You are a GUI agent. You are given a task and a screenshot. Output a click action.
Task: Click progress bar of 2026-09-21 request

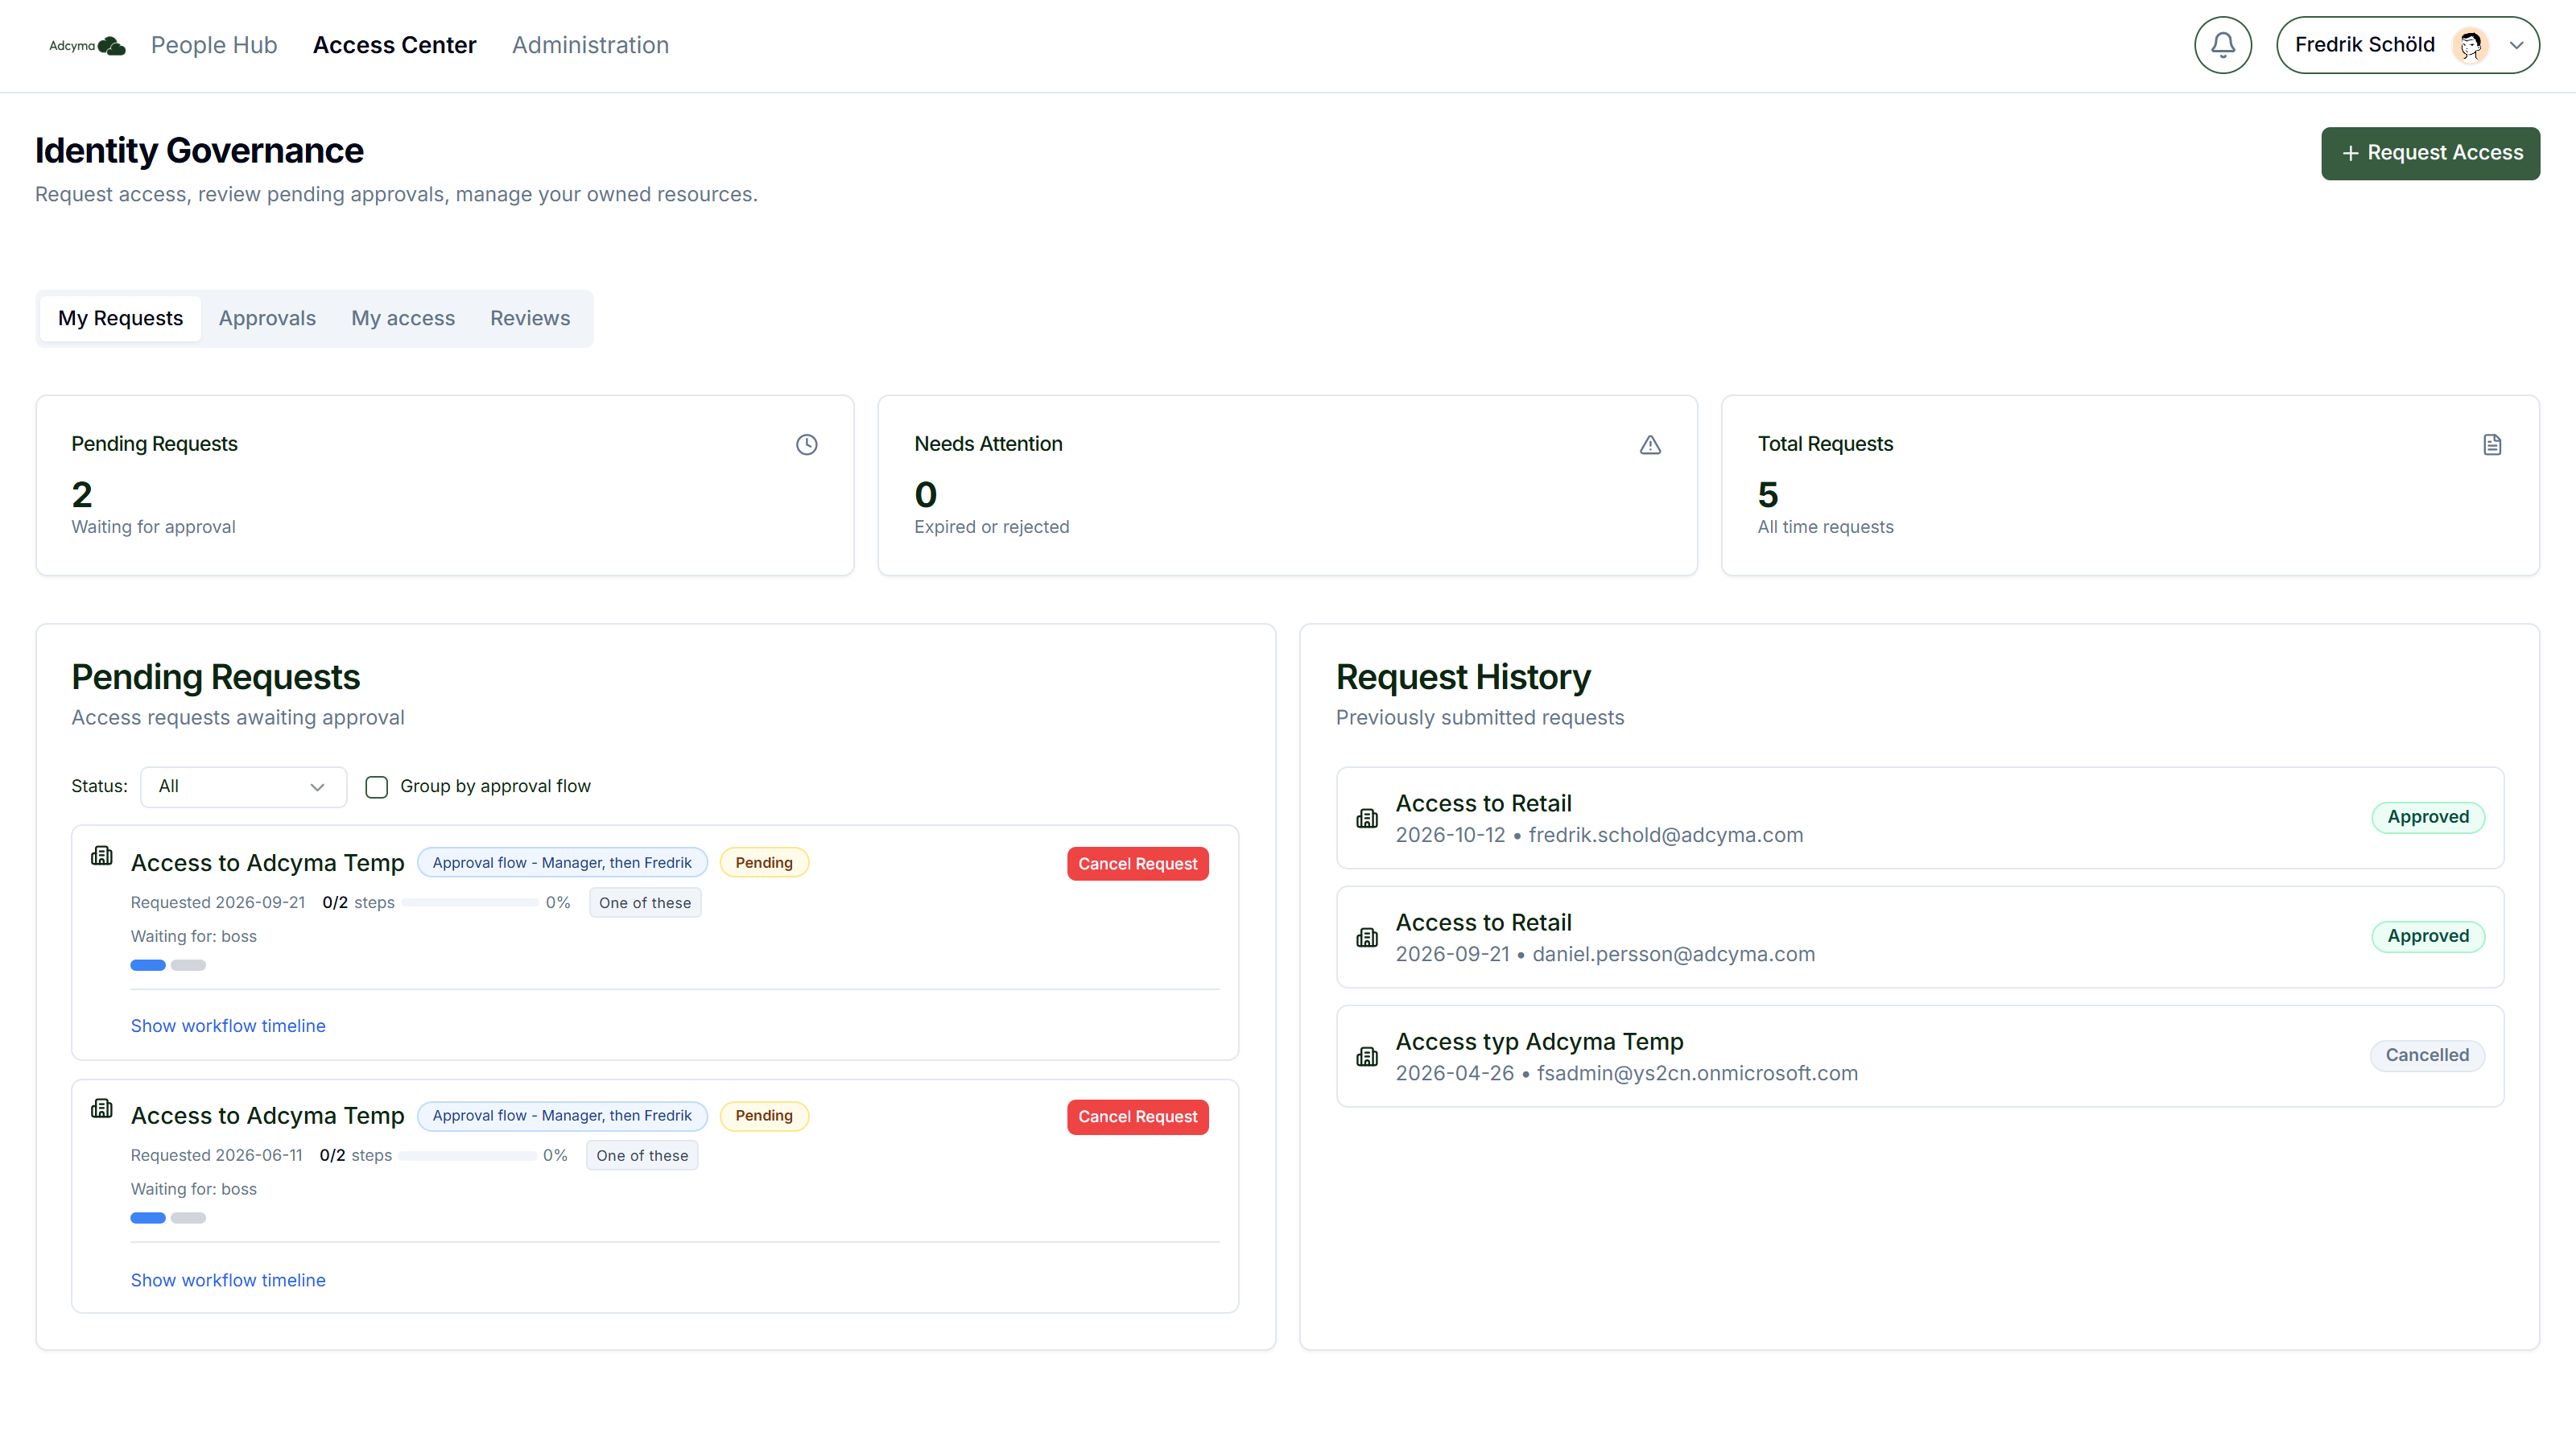[470, 903]
